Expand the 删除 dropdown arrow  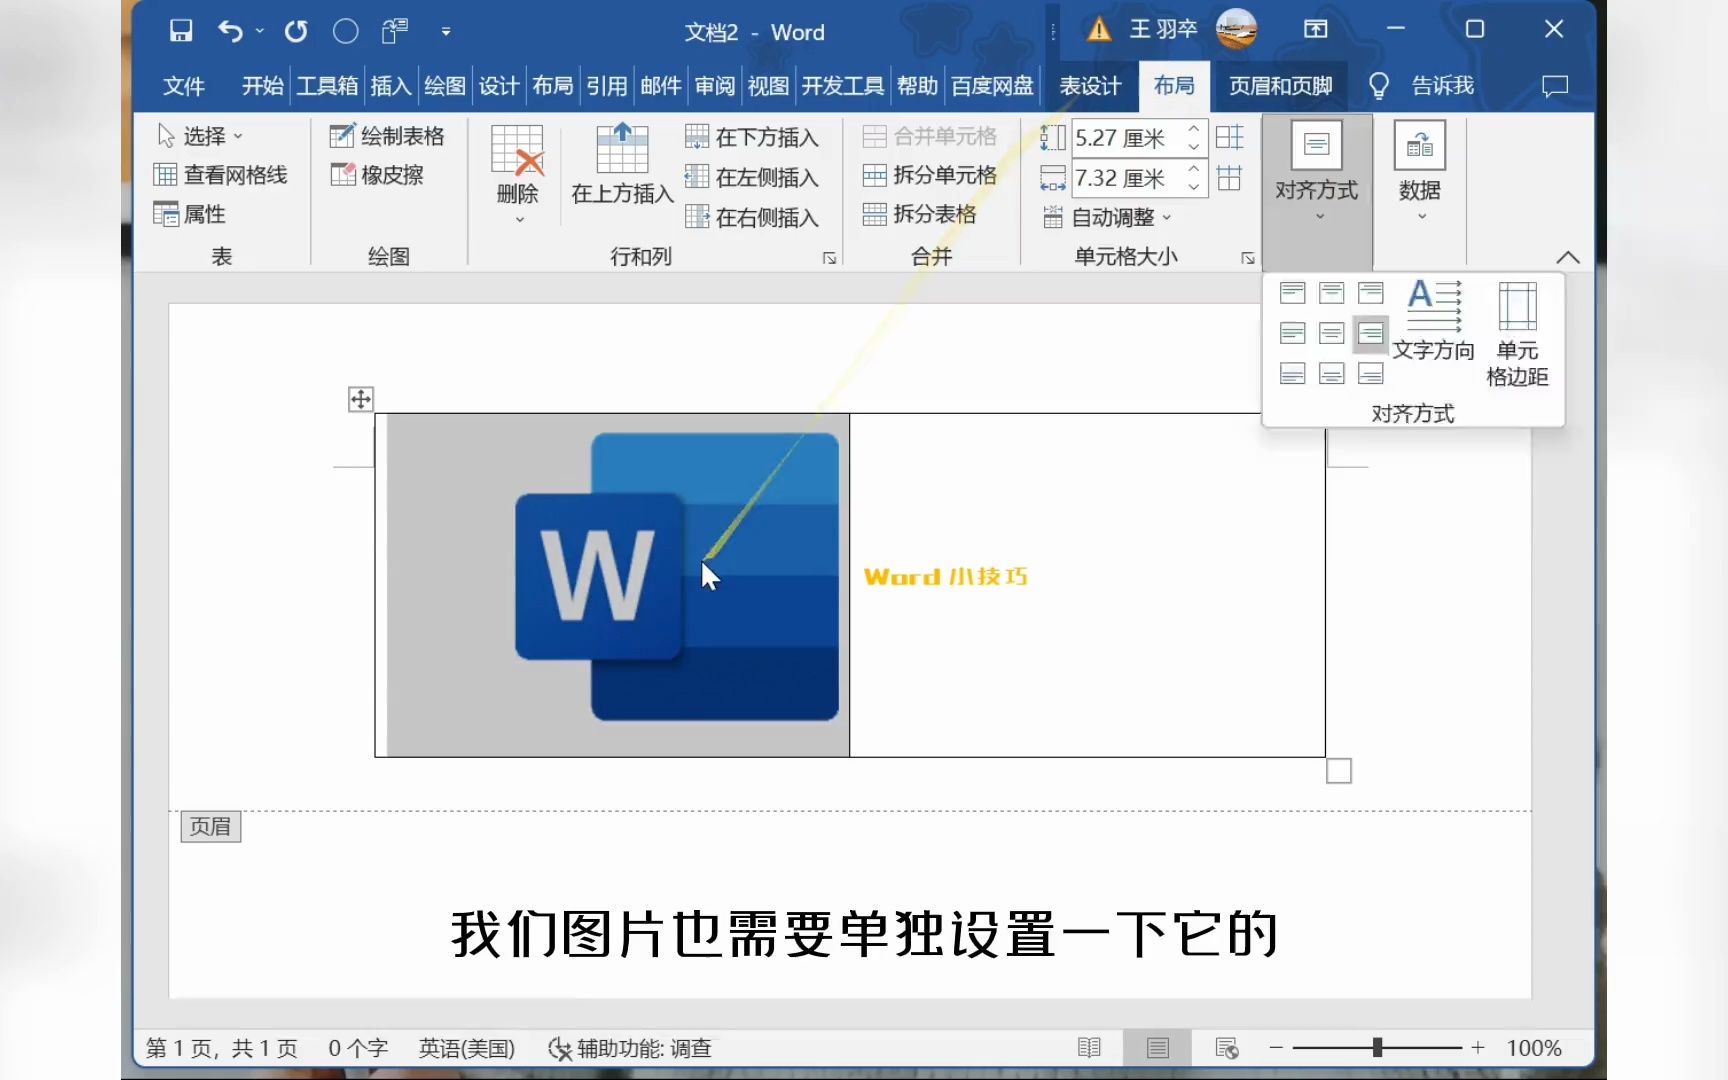519,219
